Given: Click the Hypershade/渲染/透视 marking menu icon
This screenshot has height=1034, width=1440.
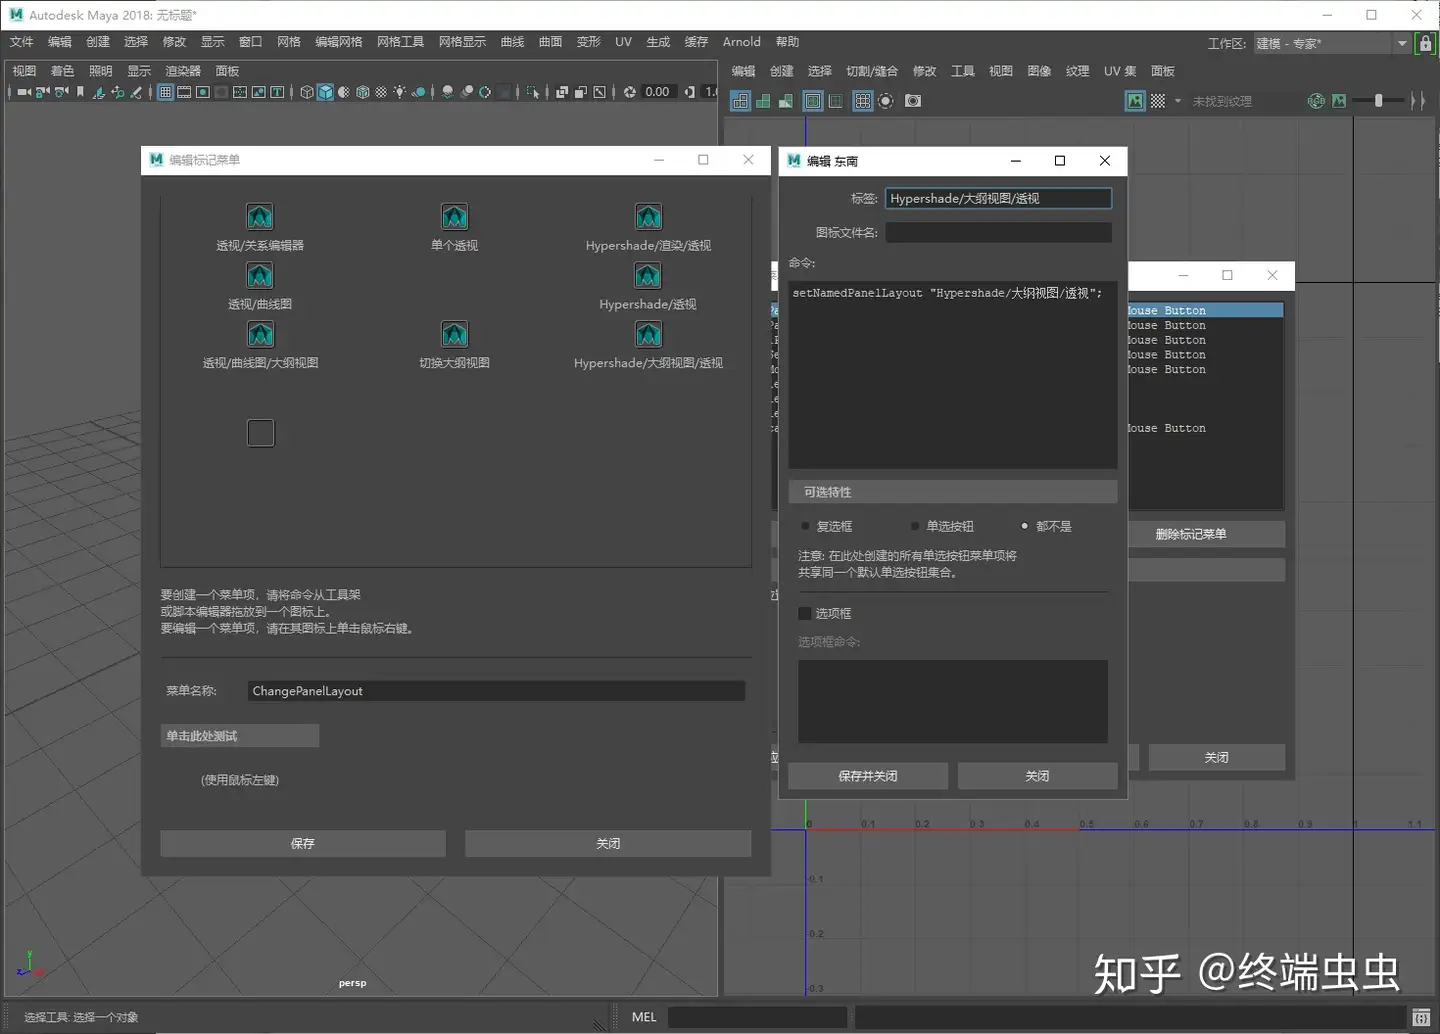Looking at the screenshot, I should [648, 217].
